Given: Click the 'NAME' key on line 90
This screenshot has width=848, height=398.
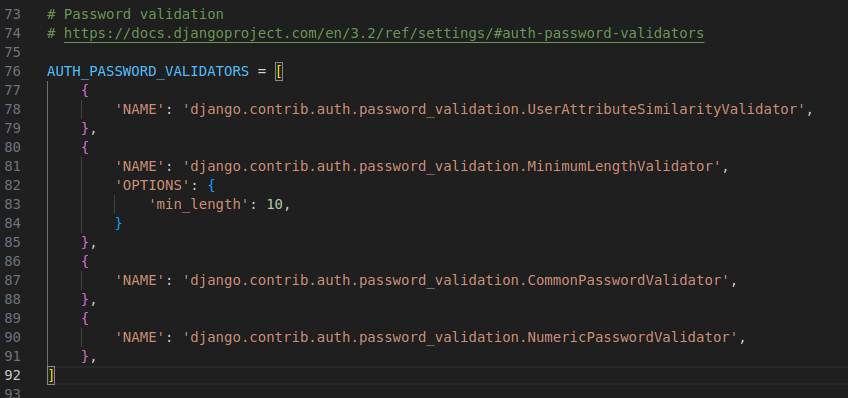Looking at the screenshot, I should (140, 337).
